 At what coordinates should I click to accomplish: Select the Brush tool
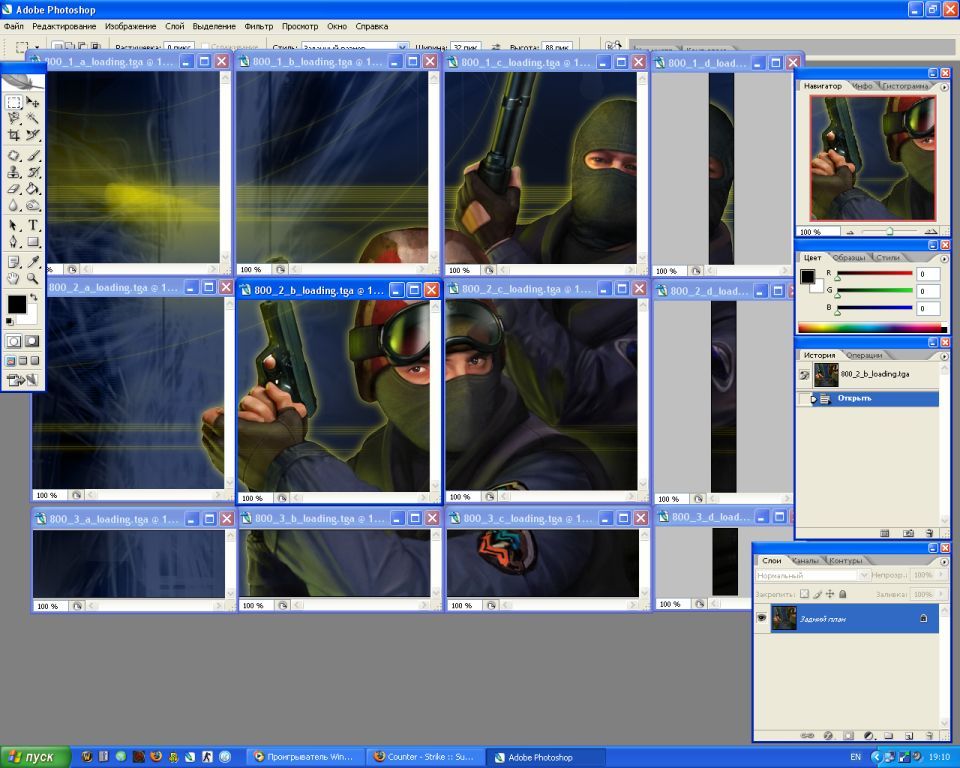coord(33,156)
